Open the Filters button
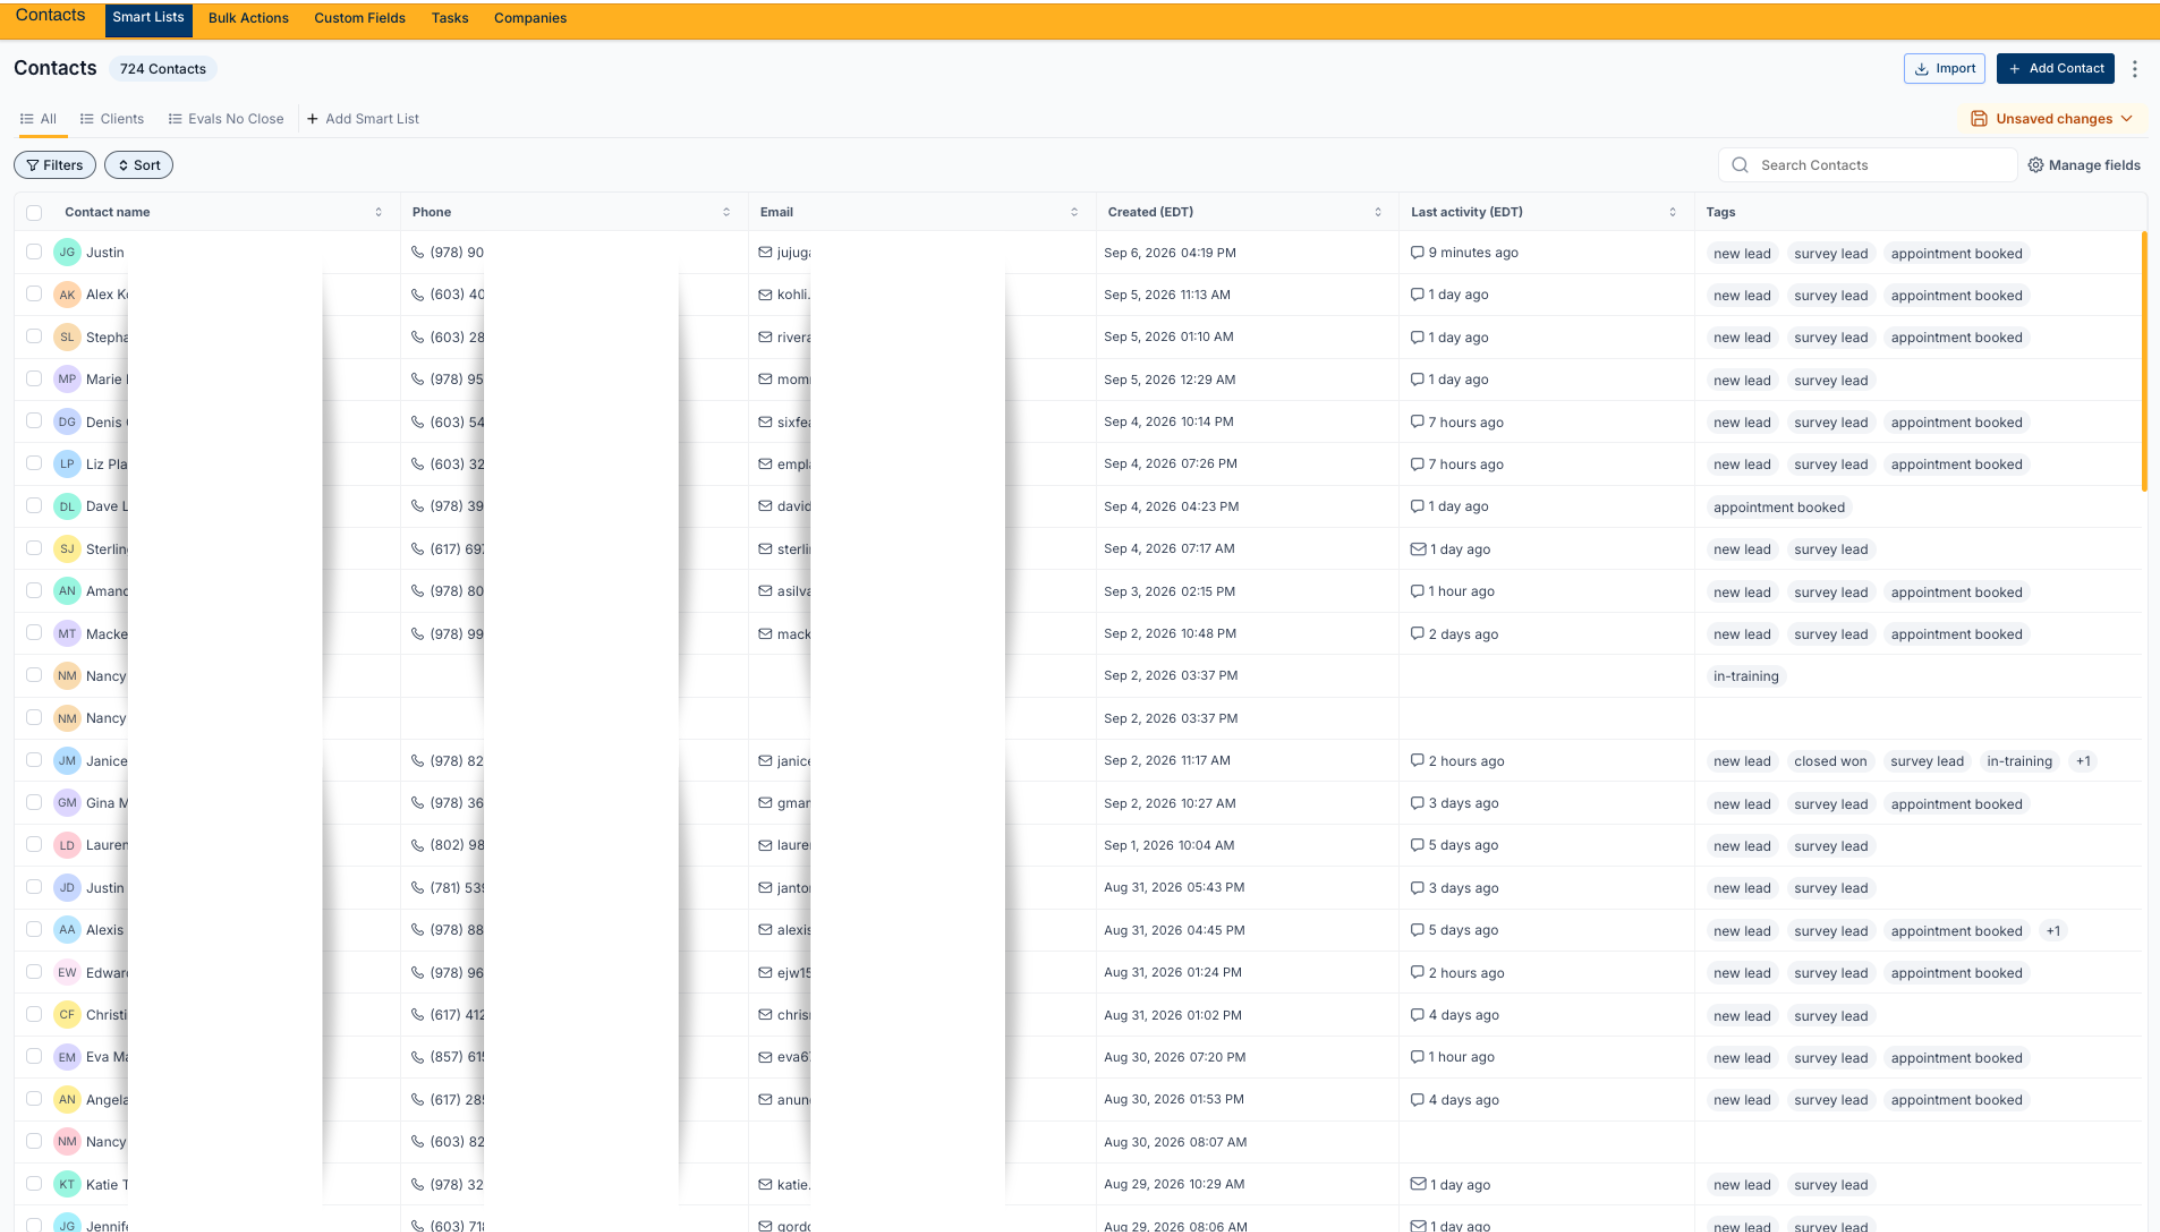 (55, 165)
